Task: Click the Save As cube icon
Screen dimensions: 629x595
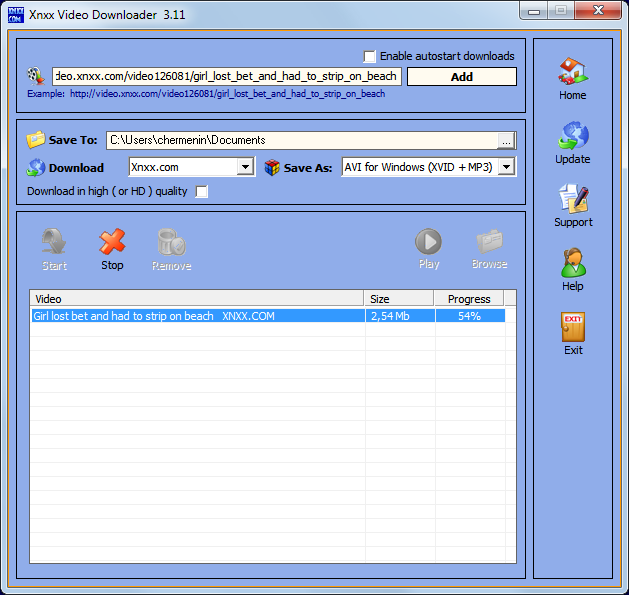Action: (272, 167)
